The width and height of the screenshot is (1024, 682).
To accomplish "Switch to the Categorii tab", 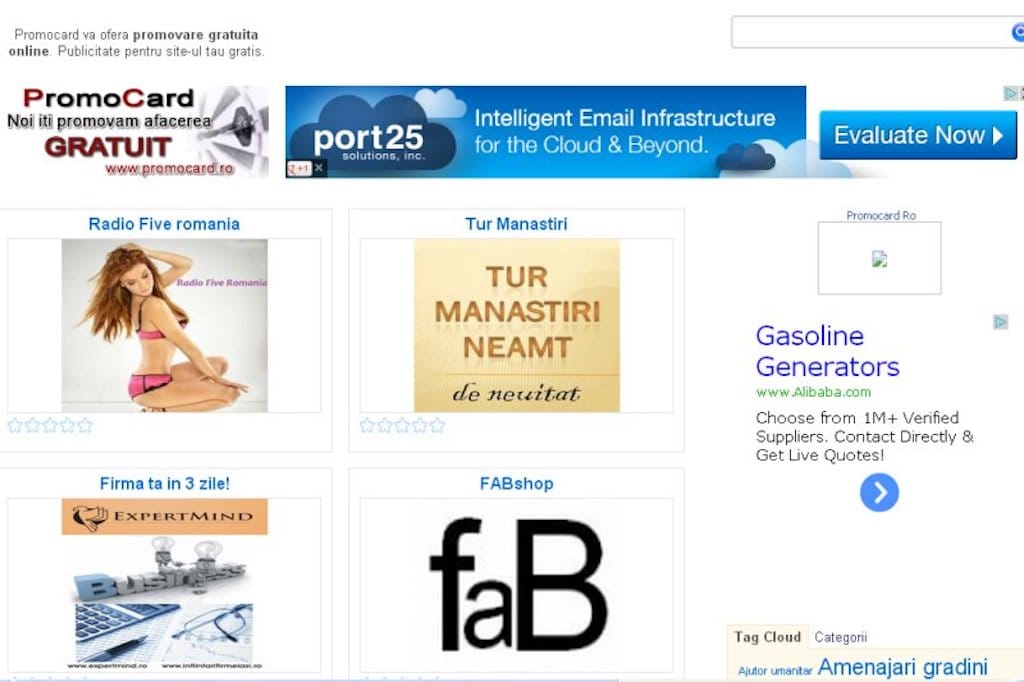I will pyautogui.click(x=840, y=637).
